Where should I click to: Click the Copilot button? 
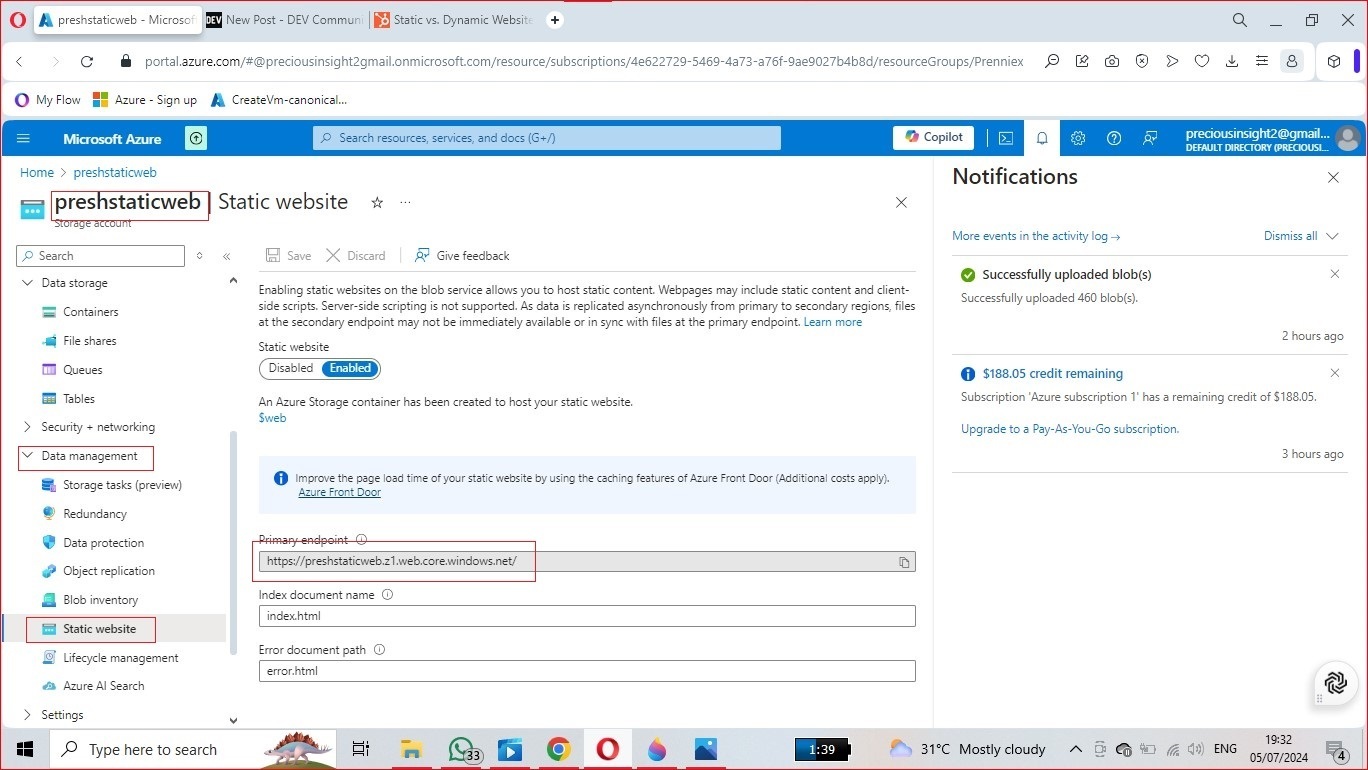pos(934,138)
